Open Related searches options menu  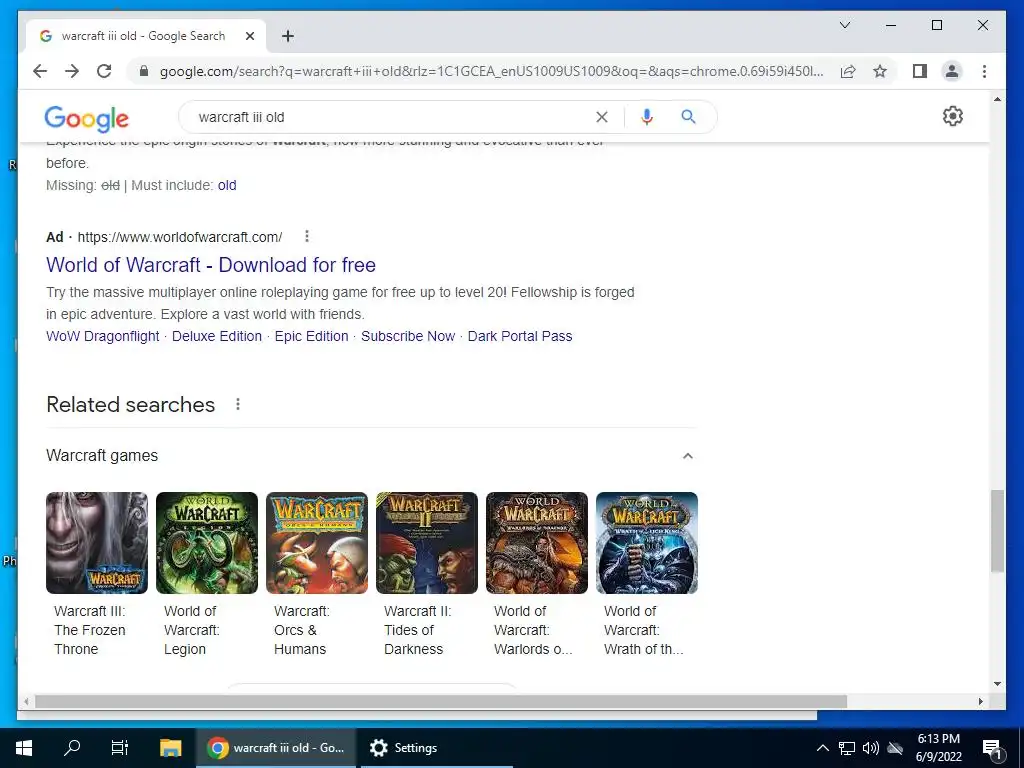(x=238, y=404)
